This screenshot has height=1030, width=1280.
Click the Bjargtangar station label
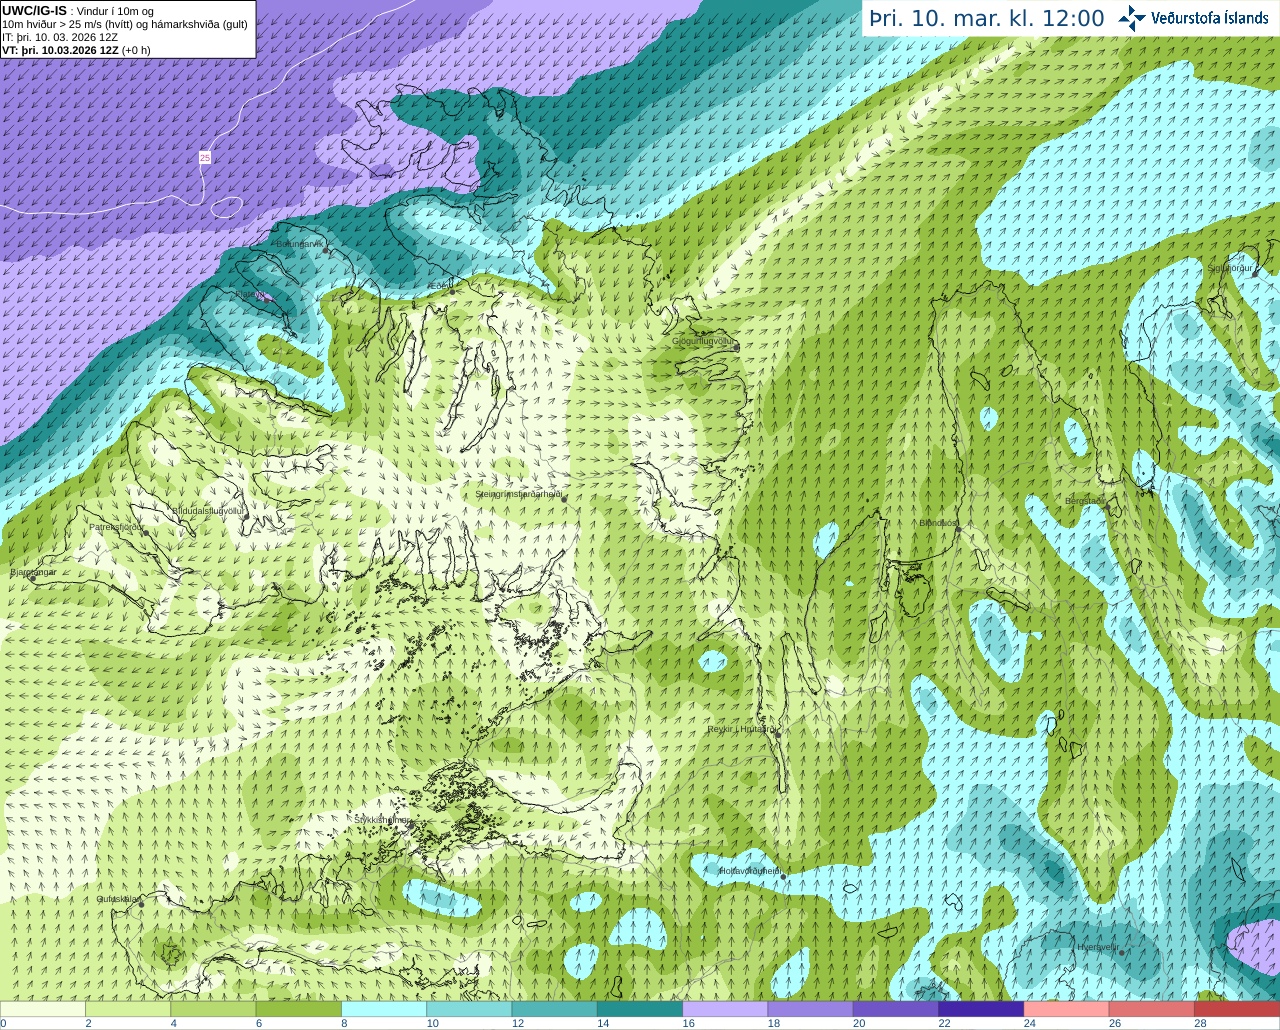point(33,572)
